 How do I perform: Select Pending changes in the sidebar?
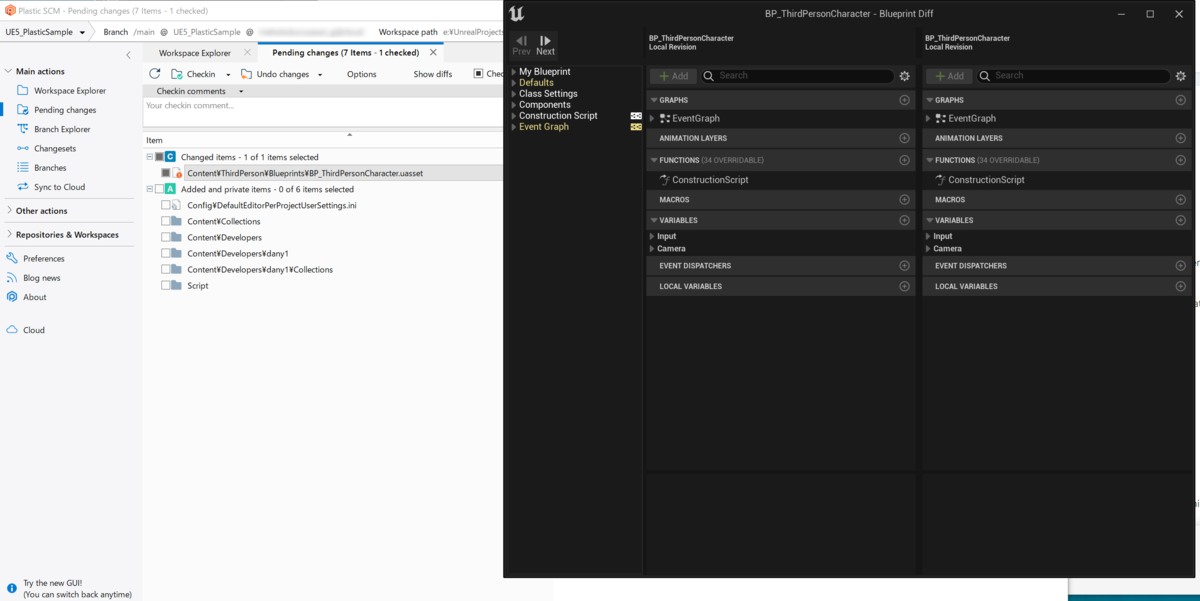tap(57, 110)
